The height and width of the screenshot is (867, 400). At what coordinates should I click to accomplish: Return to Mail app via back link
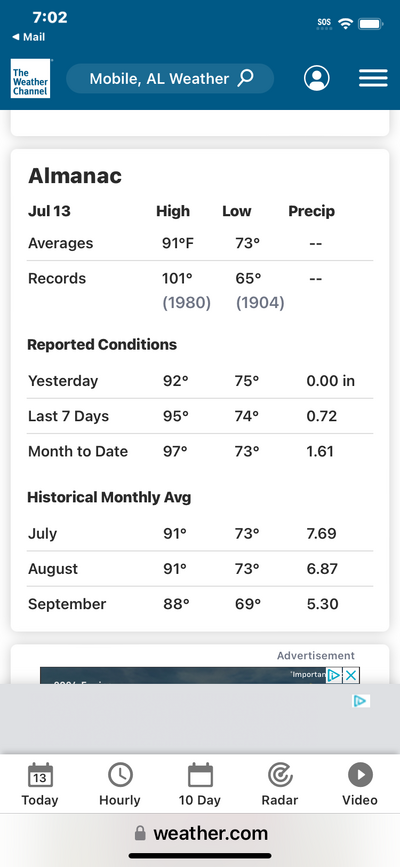(x=29, y=37)
